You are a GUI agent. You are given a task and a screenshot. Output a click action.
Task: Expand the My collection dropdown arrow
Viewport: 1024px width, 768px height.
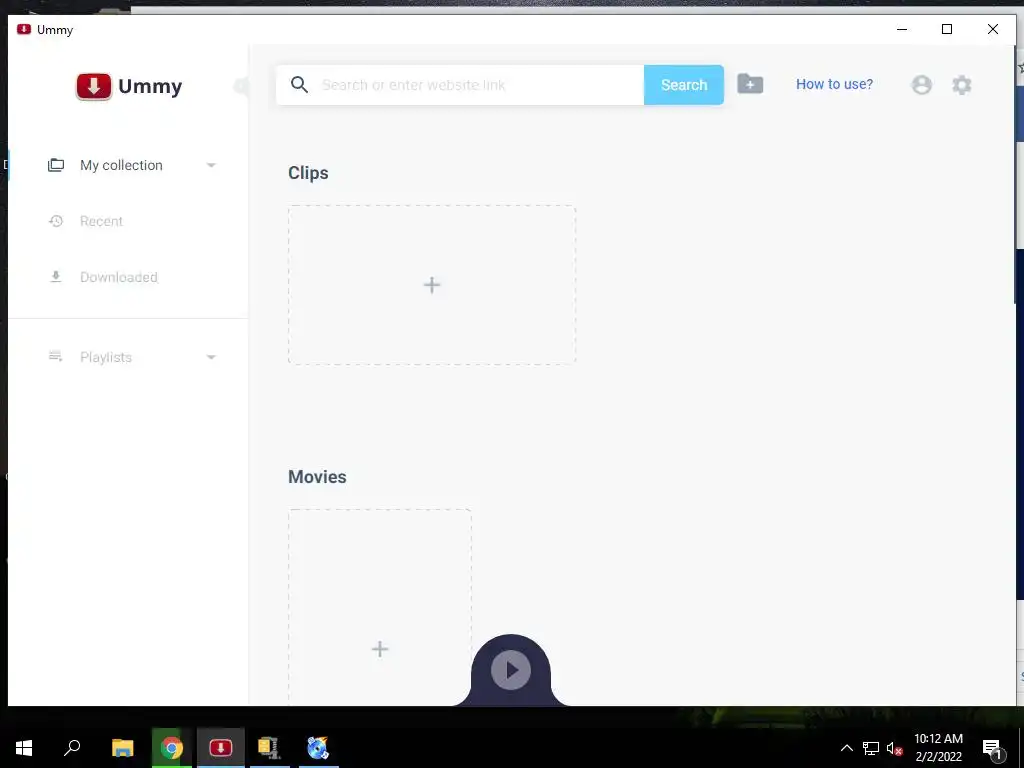click(x=211, y=165)
